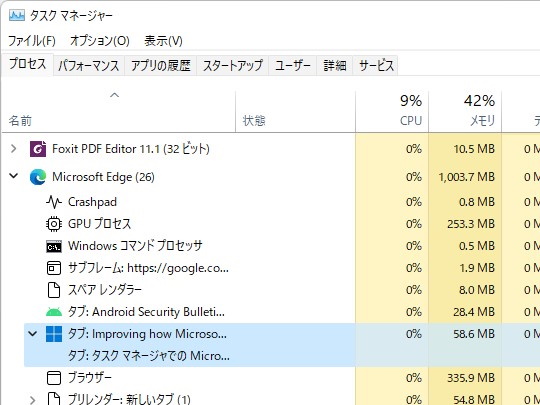Viewport: 540px width, 405px height.
Task: Click the 1,003.7 MB memory value
Action: (x=467, y=177)
